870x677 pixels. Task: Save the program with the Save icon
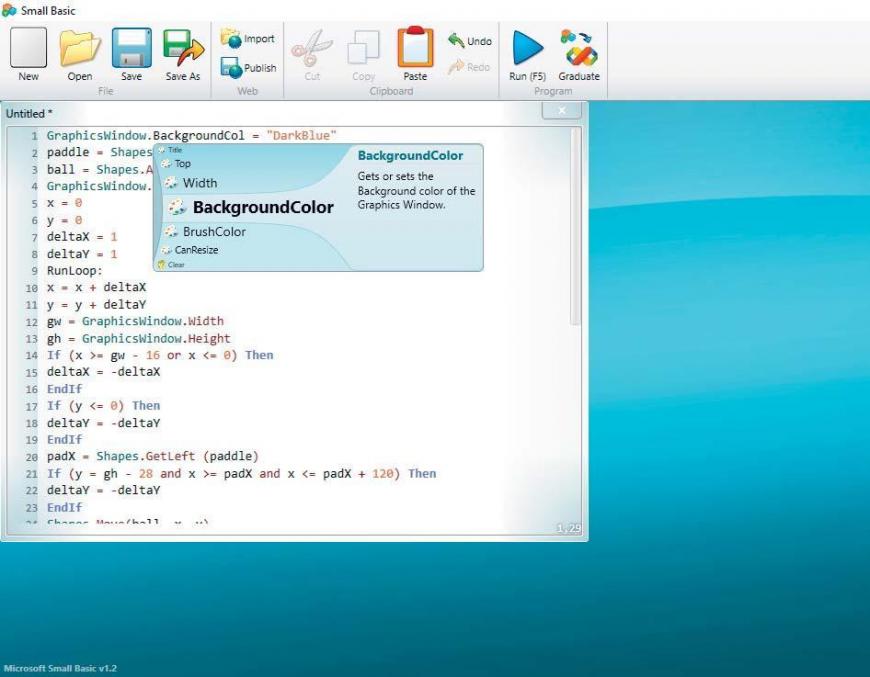131,48
